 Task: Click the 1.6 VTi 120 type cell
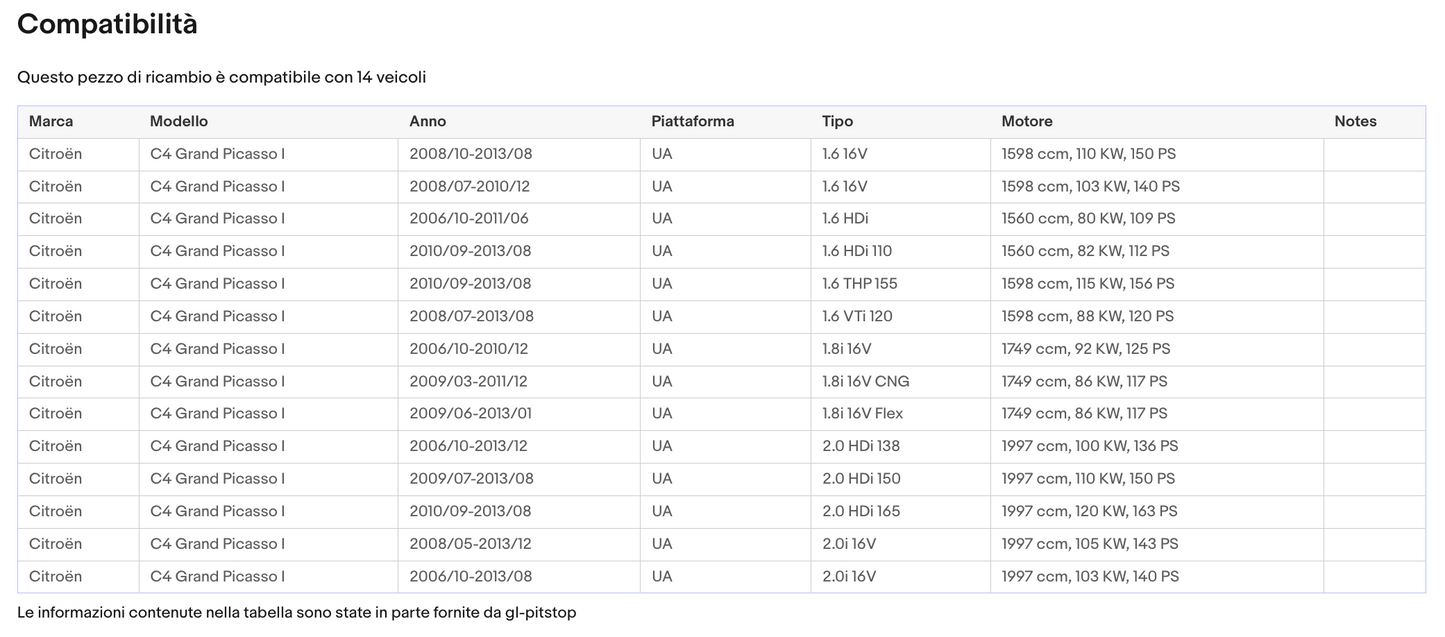click(857, 316)
